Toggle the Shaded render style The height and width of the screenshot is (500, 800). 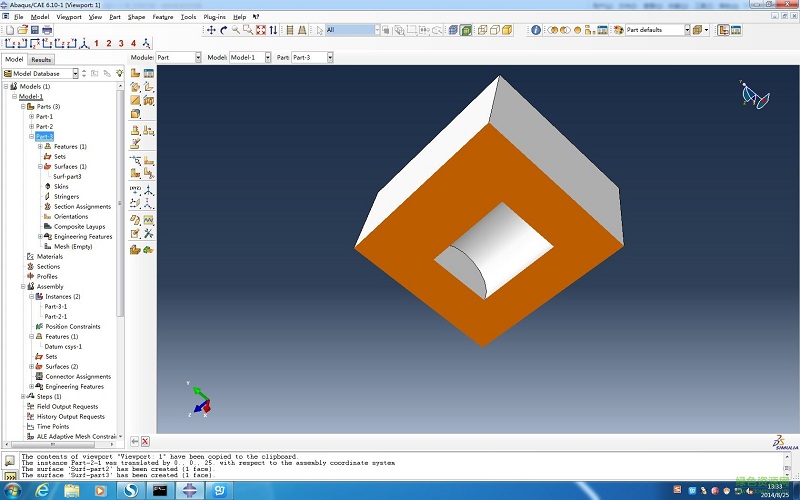click(506, 30)
